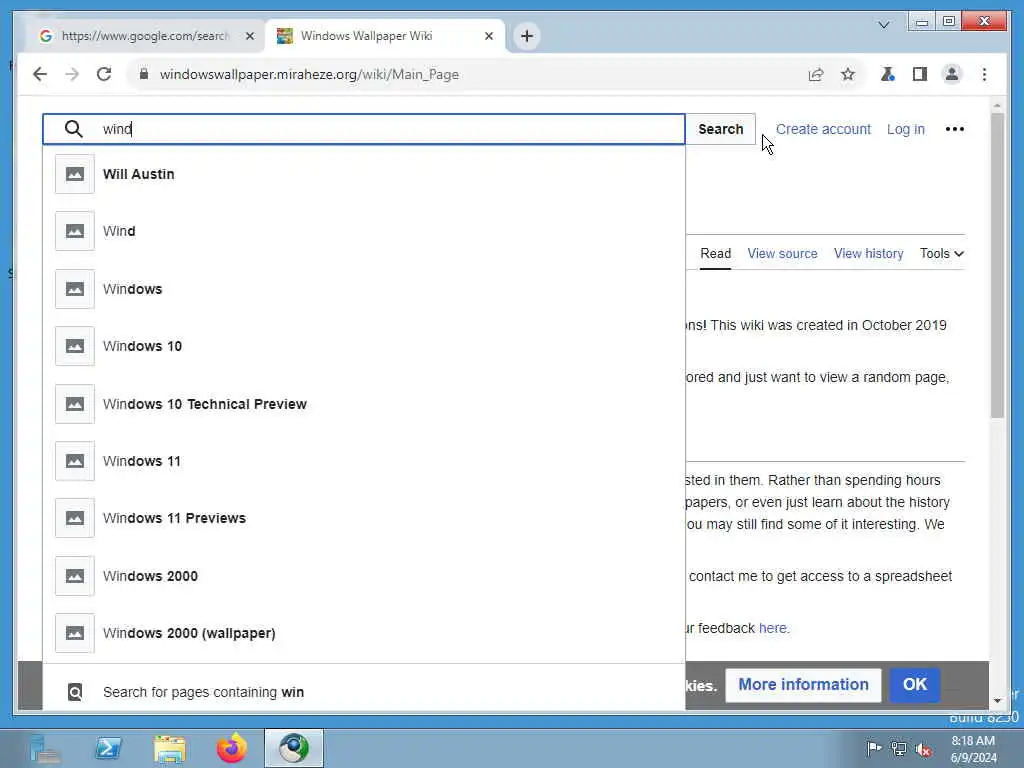The width and height of the screenshot is (1024, 768).
Task: Open the Chrome three-dot menu
Action: pyautogui.click(x=984, y=74)
